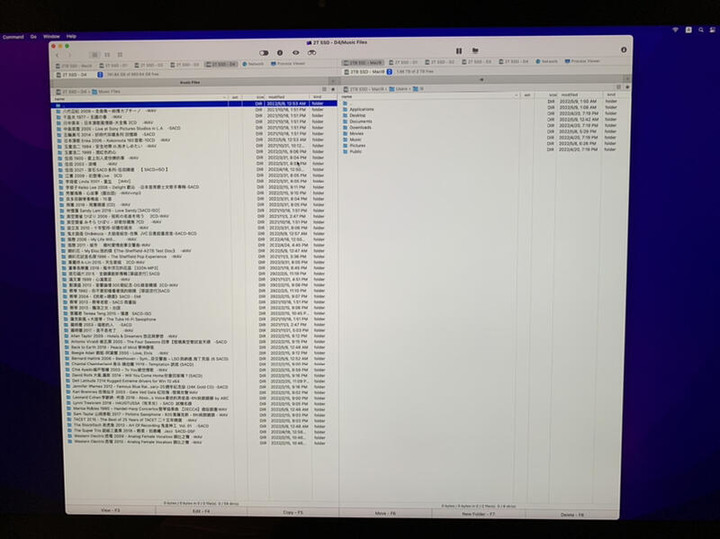The image size is (720, 539).
Task: Open Network in the left pane drive bar
Action: 253,64
